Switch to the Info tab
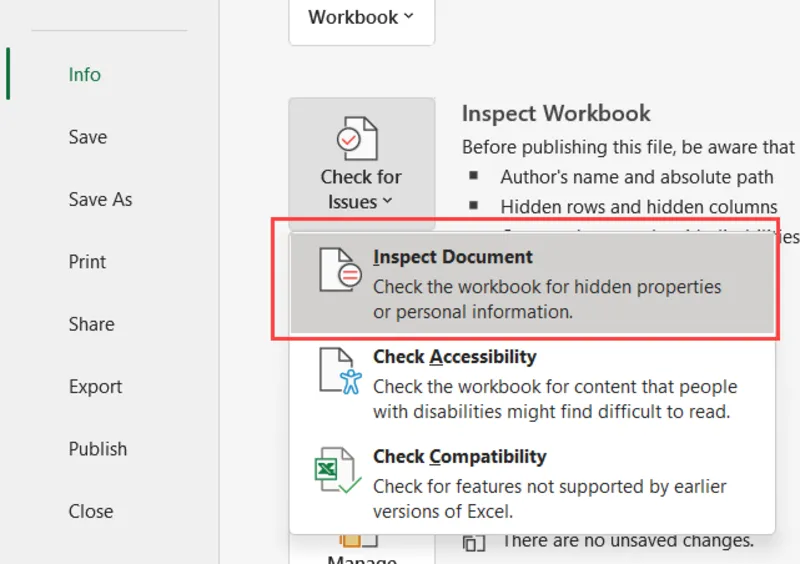The image size is (800, 564). 85,75
